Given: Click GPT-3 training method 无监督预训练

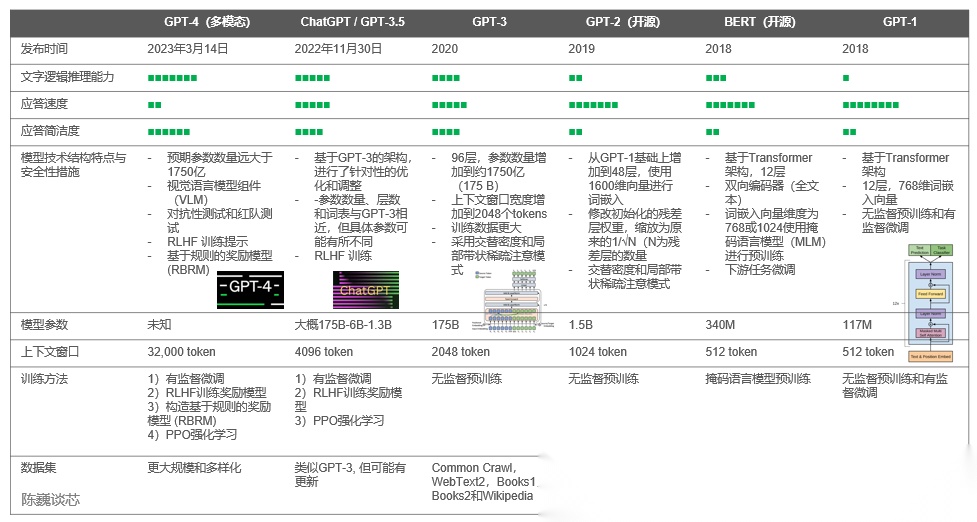Looking at the screenshot, I should coord(466,378).
